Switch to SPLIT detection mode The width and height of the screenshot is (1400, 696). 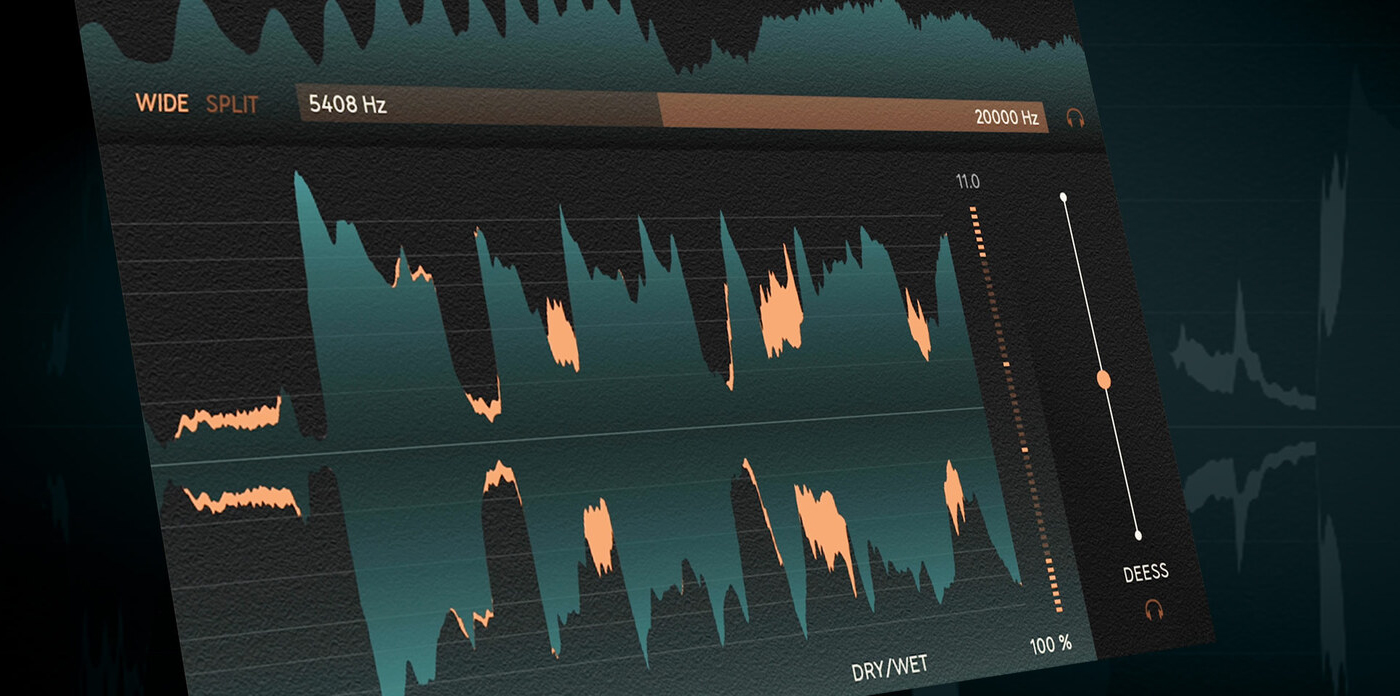click(x=232, y=104)
